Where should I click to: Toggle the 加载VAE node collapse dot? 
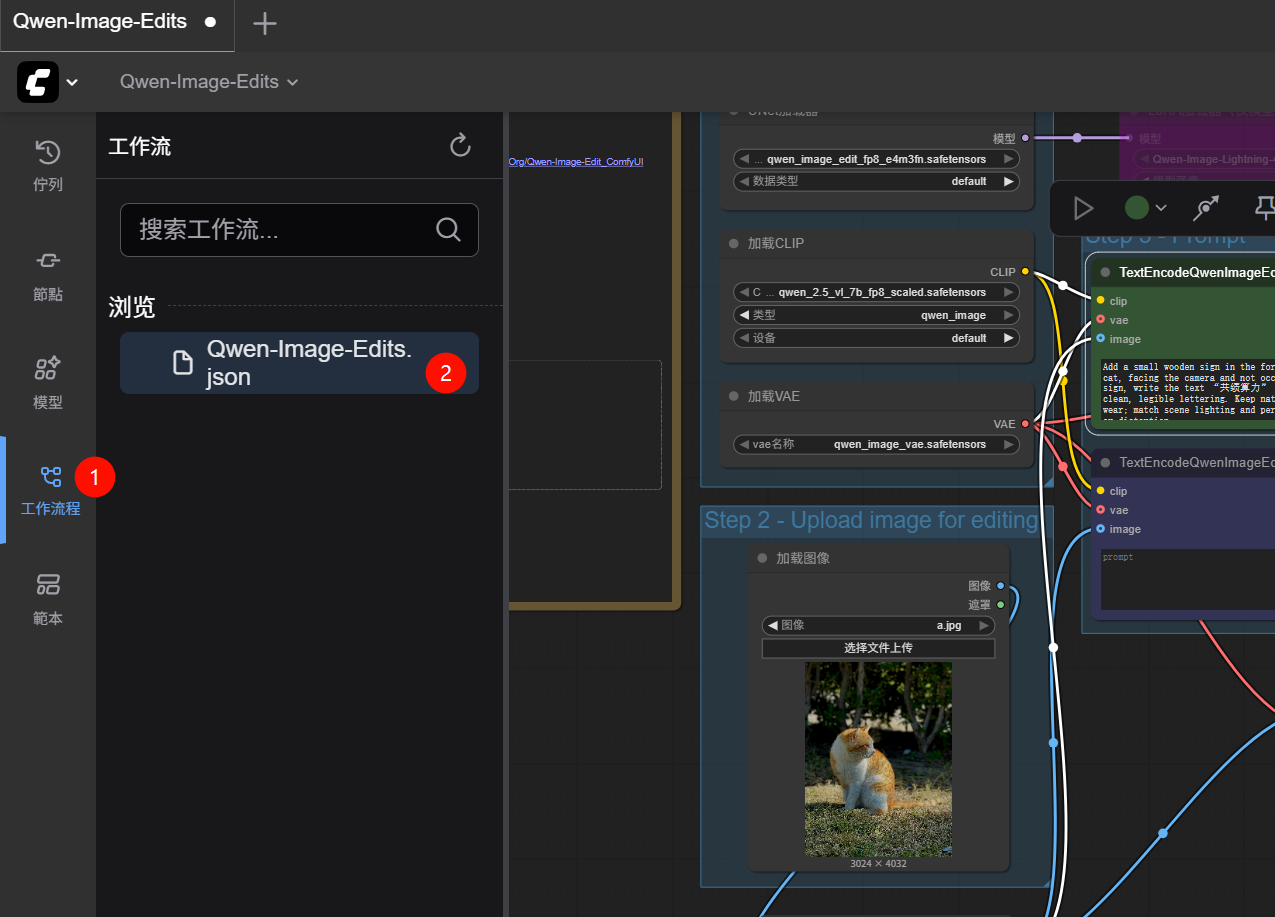click(x=734, y=396)
